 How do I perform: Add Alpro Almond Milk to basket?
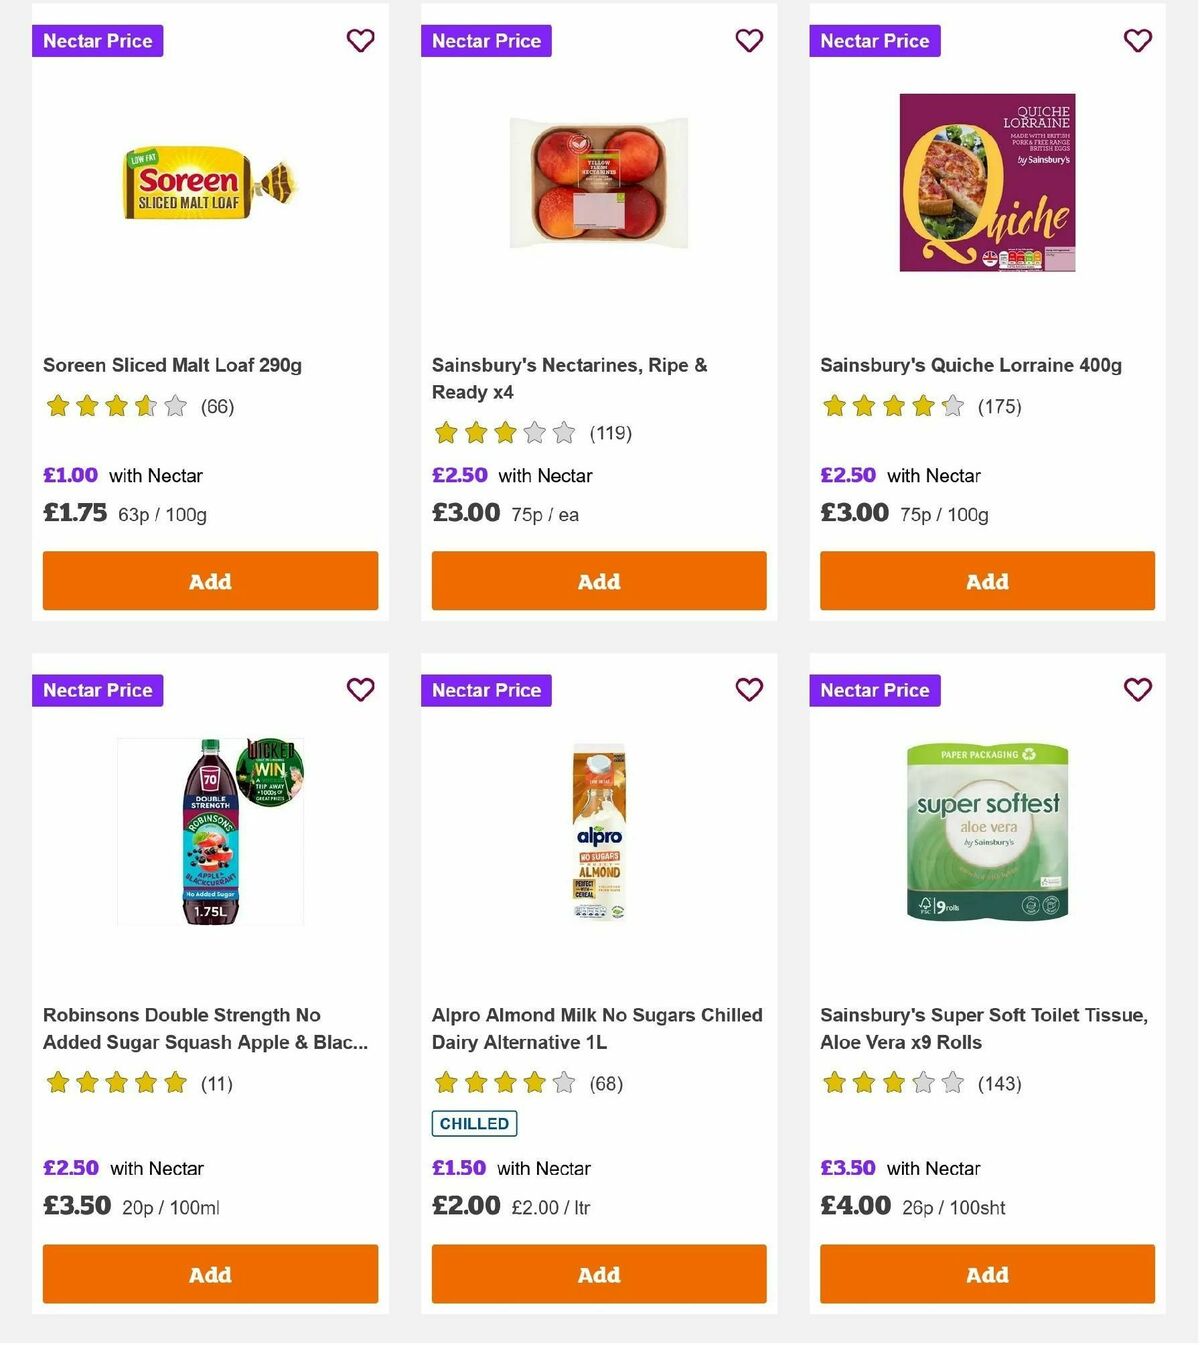point(598,1274)
